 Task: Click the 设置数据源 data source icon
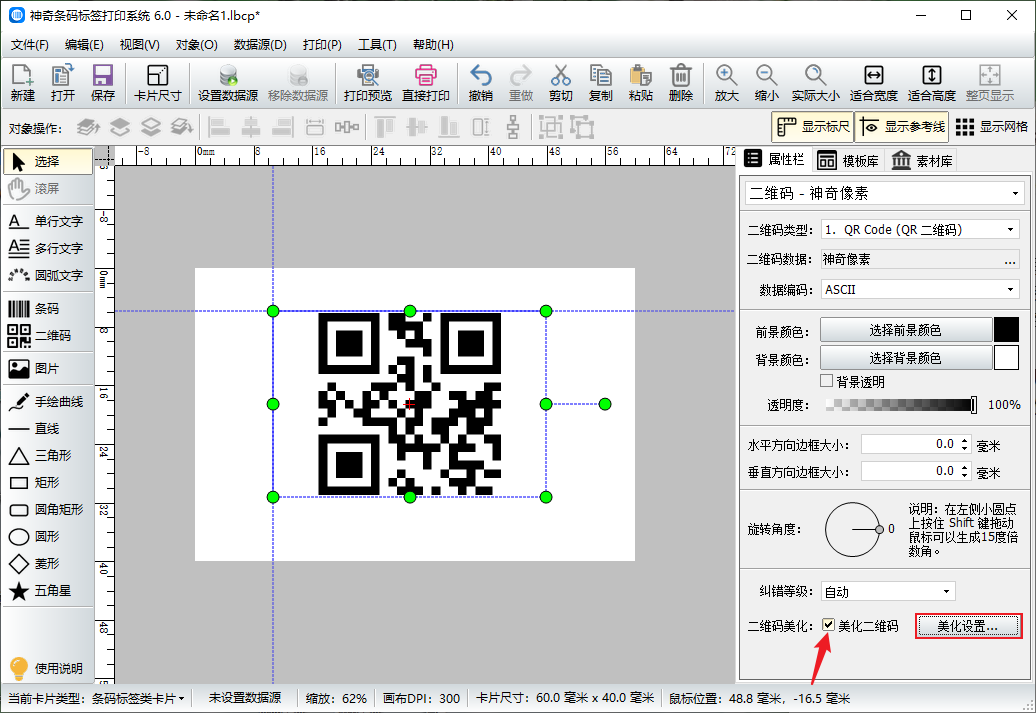tap(228, 83)
